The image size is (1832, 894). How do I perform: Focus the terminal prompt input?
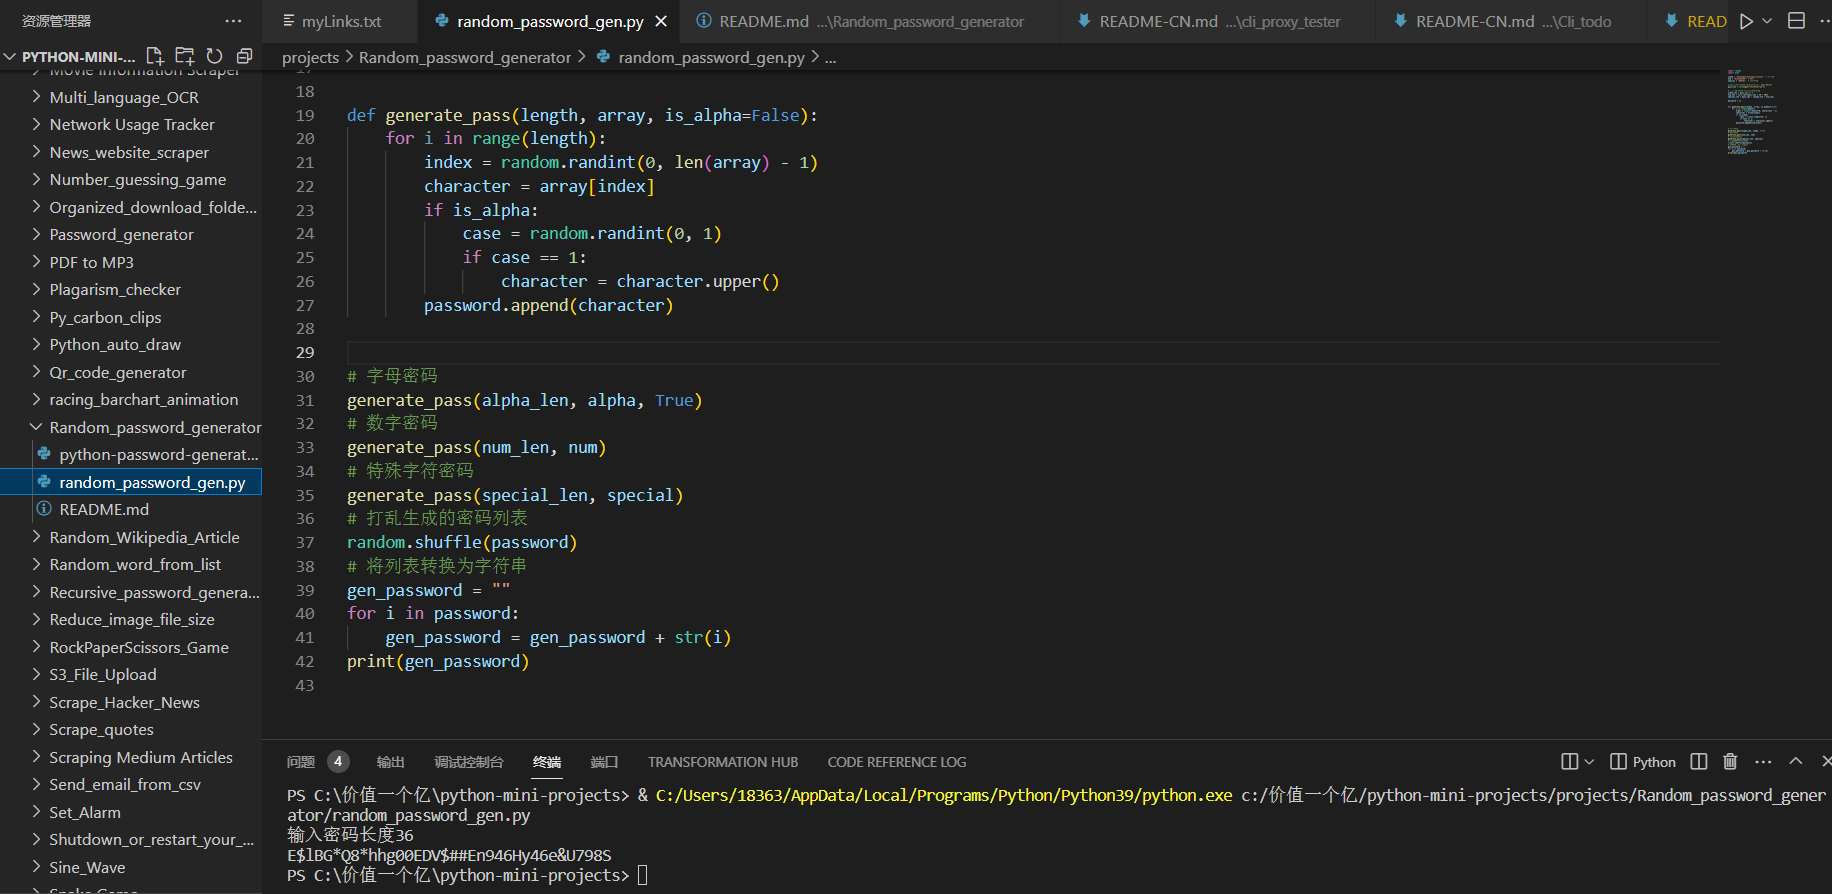coord(643,875)
